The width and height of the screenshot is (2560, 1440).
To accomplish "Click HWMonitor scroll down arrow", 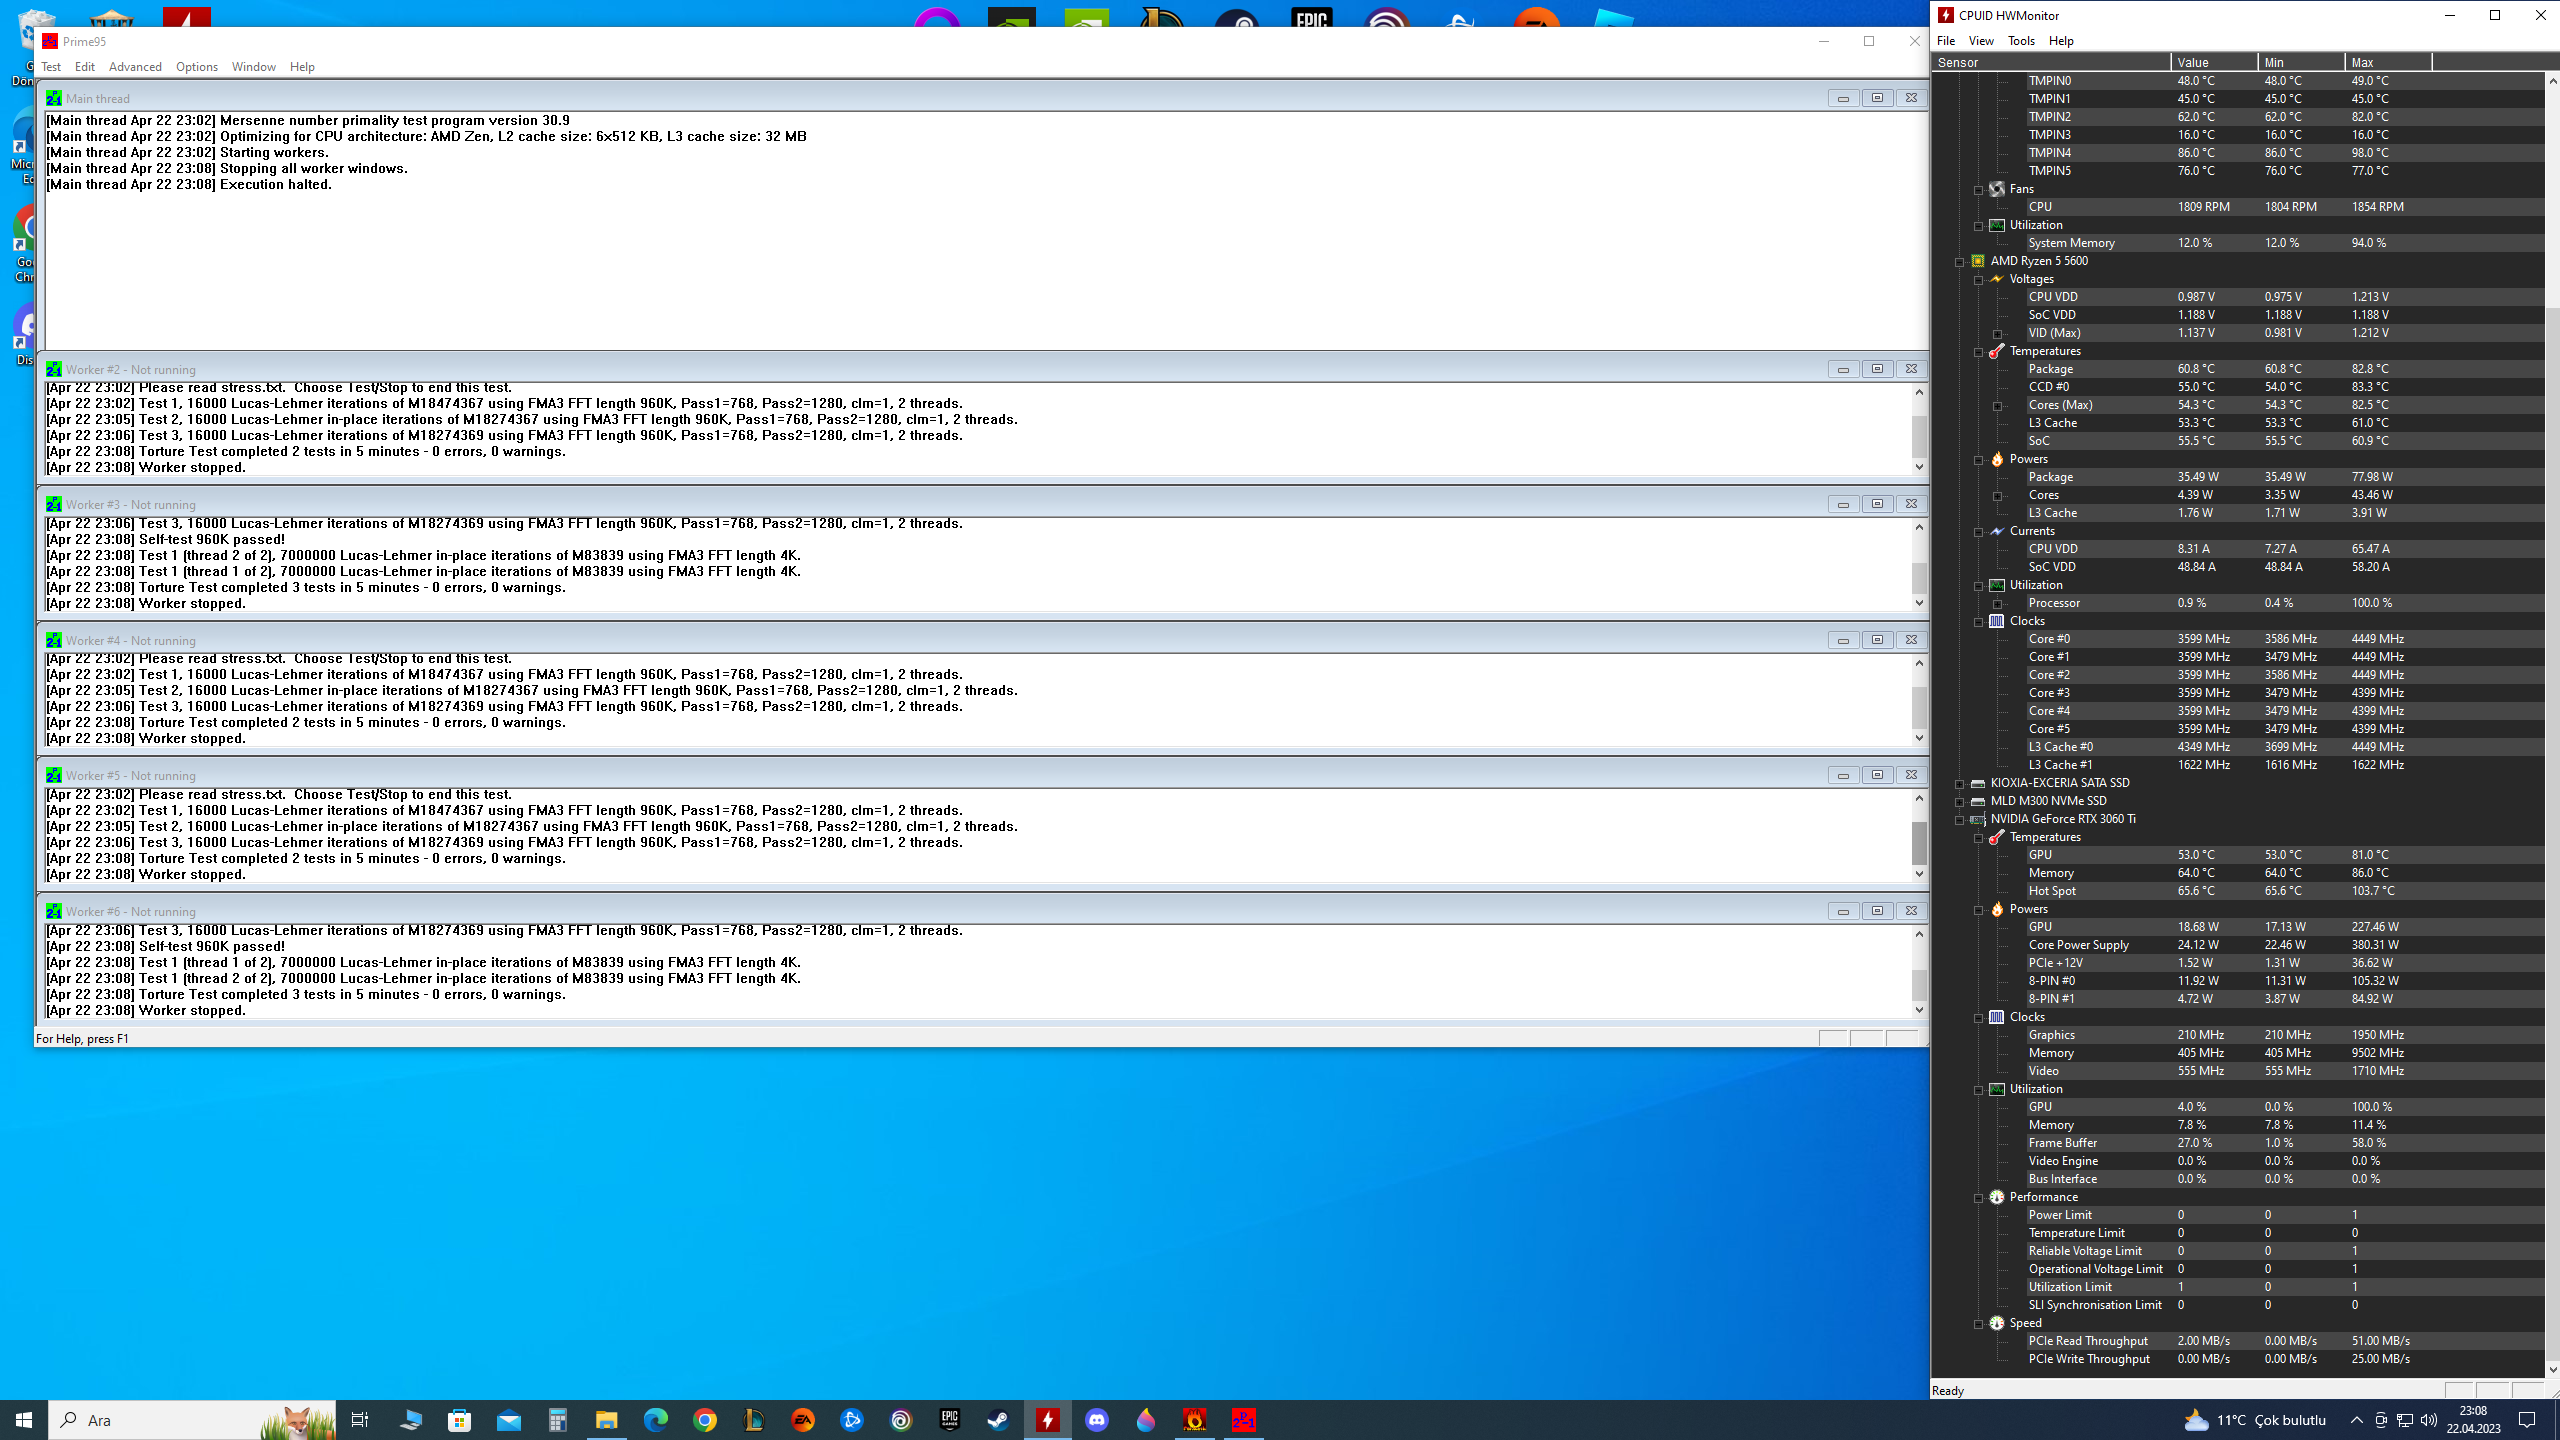I will click(2552, 1370).
